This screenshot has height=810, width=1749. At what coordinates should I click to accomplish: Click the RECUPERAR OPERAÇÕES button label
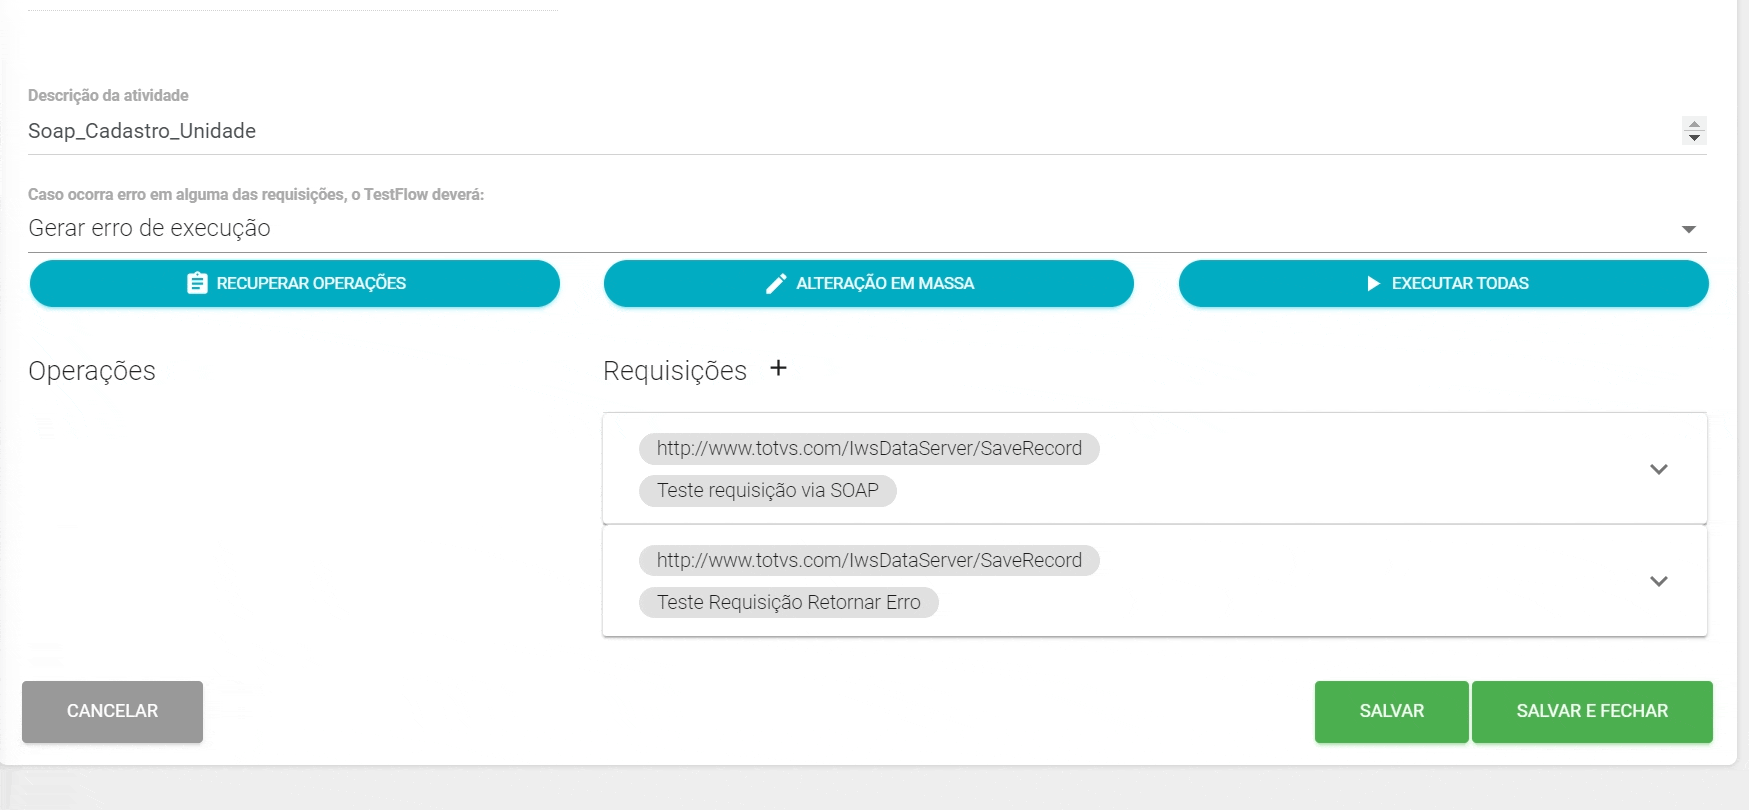(311, 283)
